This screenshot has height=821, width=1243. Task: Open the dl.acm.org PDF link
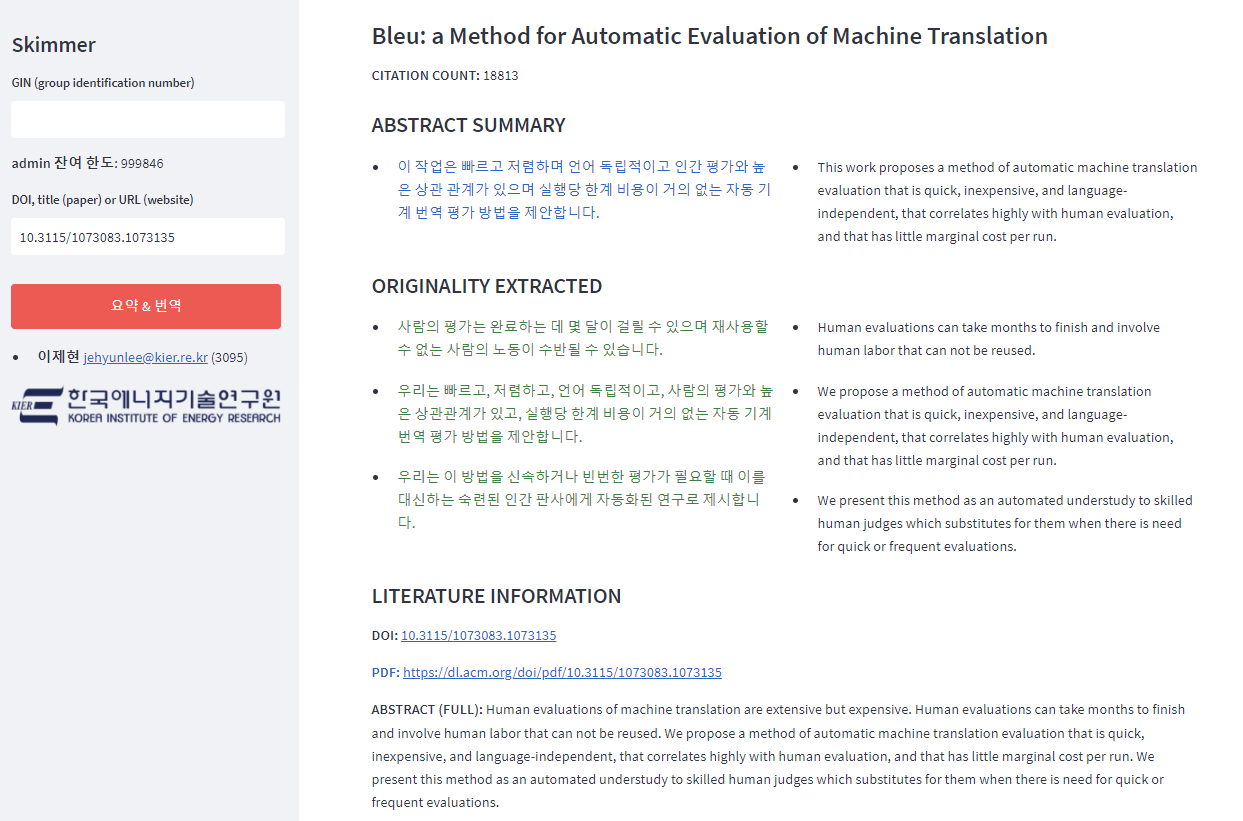click(562, 672)
